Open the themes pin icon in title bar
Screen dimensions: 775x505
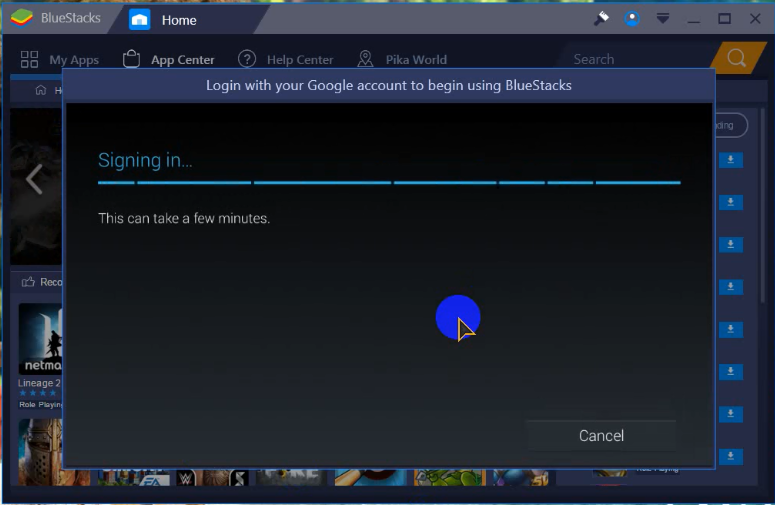(601, 19)
